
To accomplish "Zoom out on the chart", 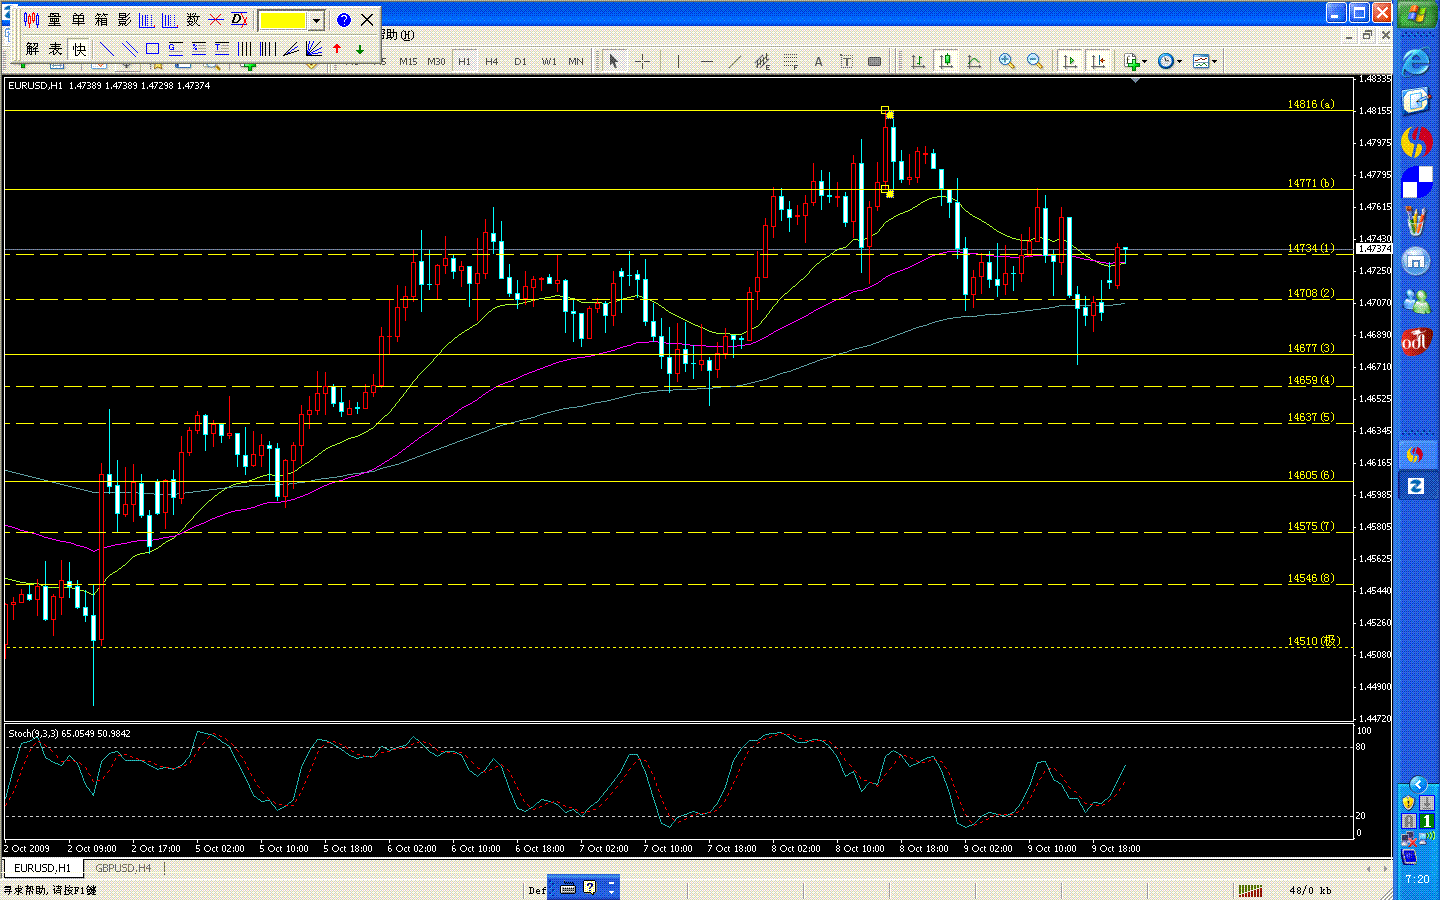I will click(x=1035, y=62).
